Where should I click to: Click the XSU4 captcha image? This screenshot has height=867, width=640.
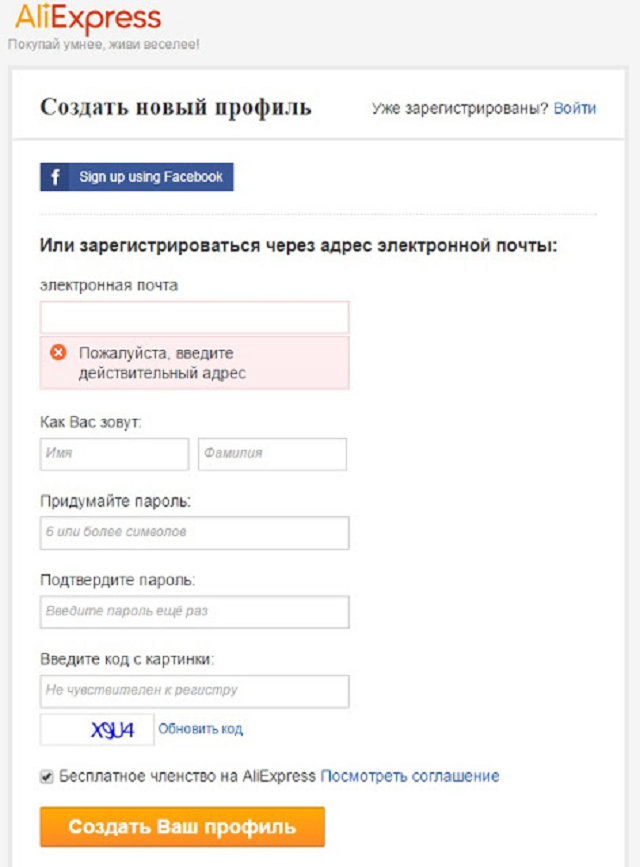(x=97, y=730)
